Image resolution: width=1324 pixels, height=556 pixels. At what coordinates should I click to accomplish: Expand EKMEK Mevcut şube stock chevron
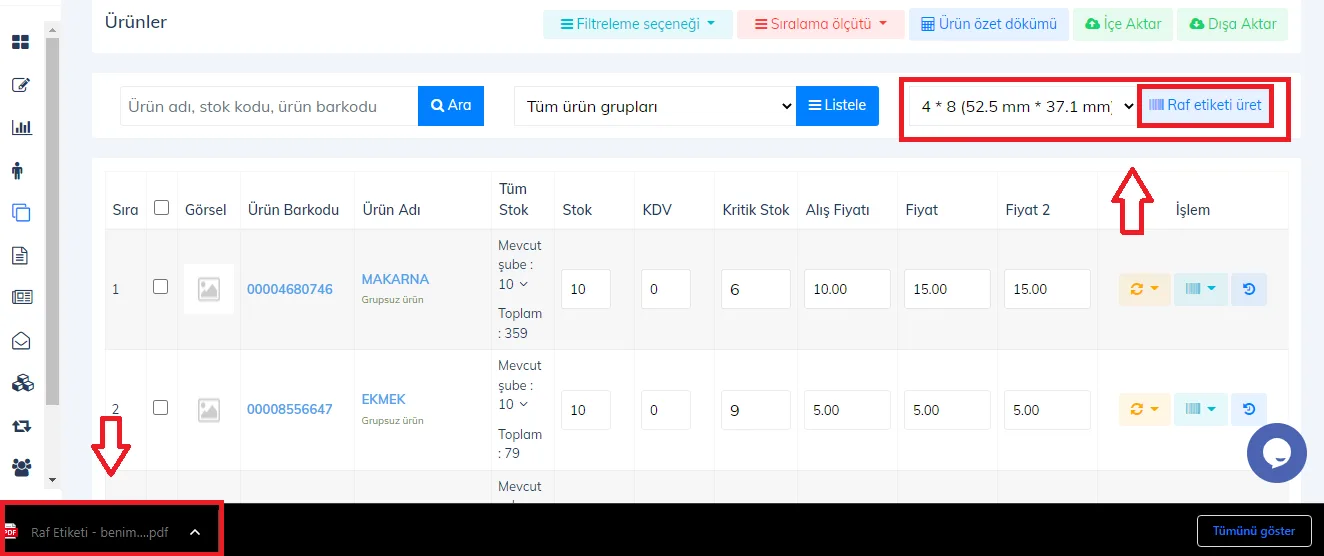point(524,405)
